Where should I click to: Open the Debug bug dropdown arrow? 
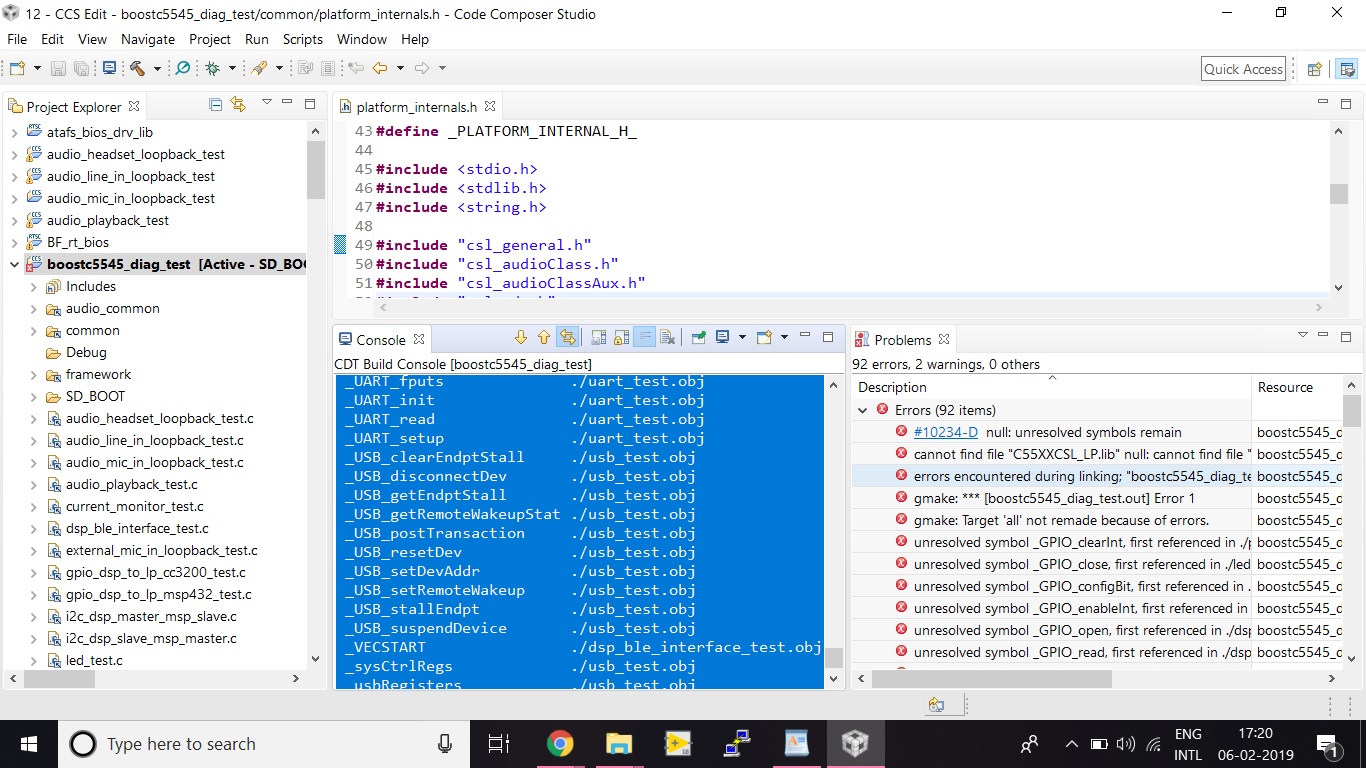coord(232,68)
